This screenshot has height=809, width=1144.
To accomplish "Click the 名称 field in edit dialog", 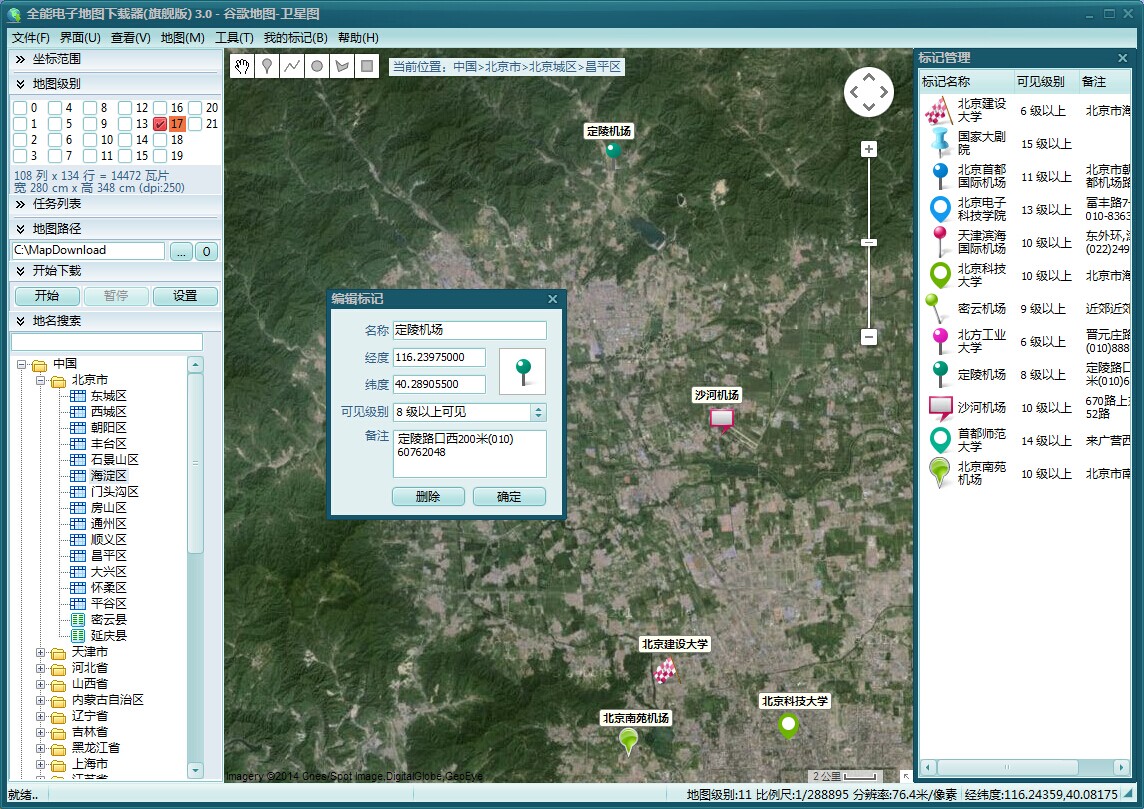I will coord(470,330).
